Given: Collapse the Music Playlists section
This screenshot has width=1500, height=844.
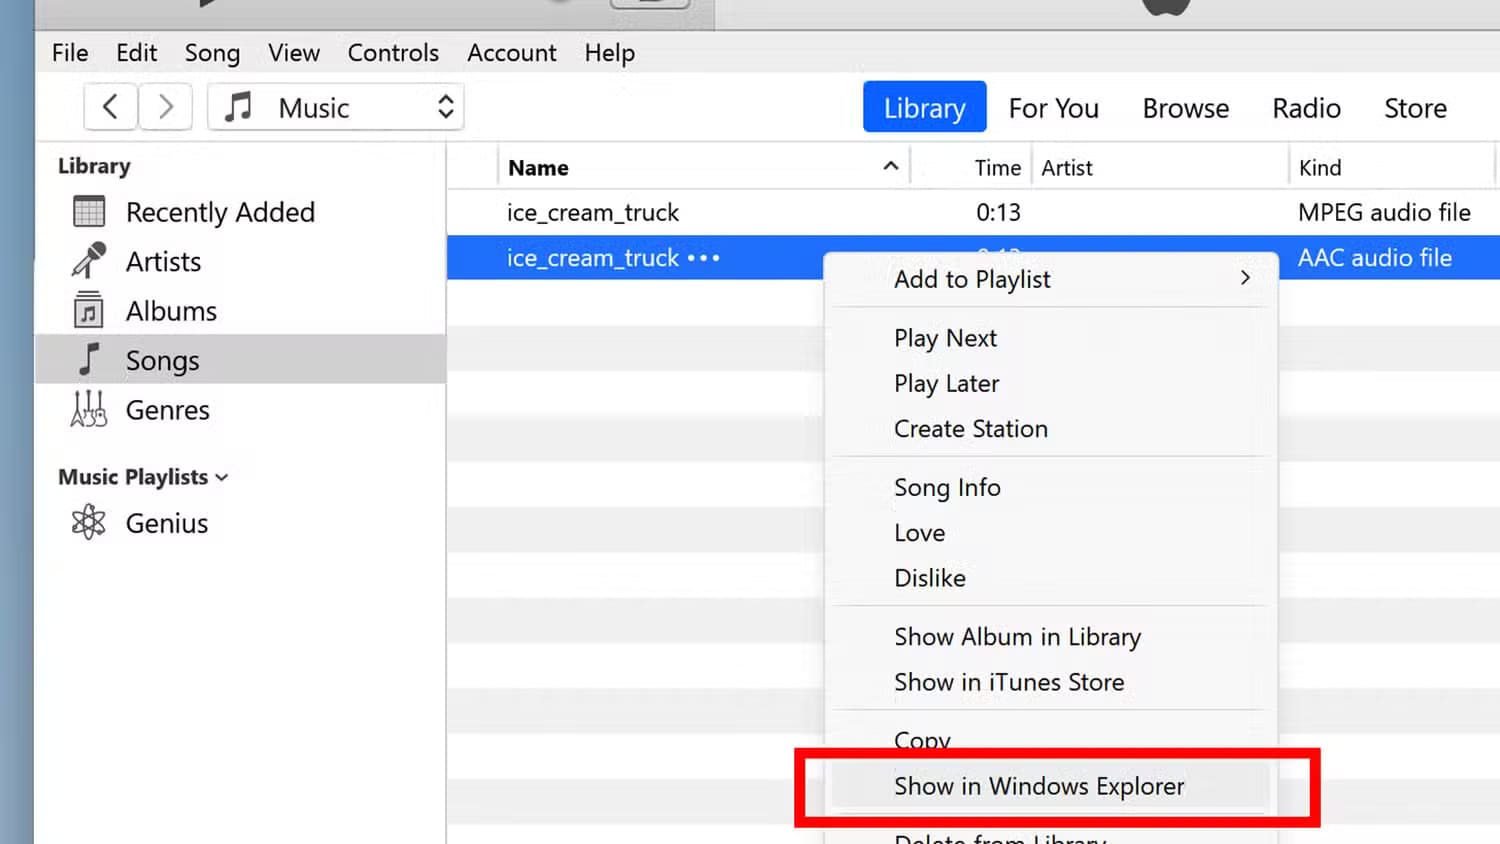Looking at the screenshot, I should 222,478.
